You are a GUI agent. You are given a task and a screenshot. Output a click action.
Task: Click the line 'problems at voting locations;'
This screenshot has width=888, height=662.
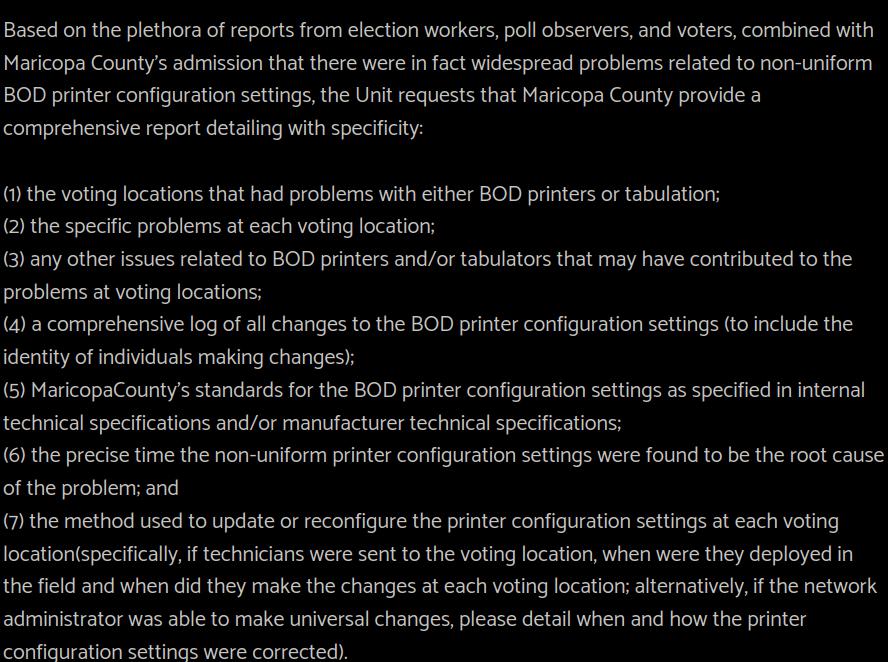pyautogui.click(x=133, y=292)
